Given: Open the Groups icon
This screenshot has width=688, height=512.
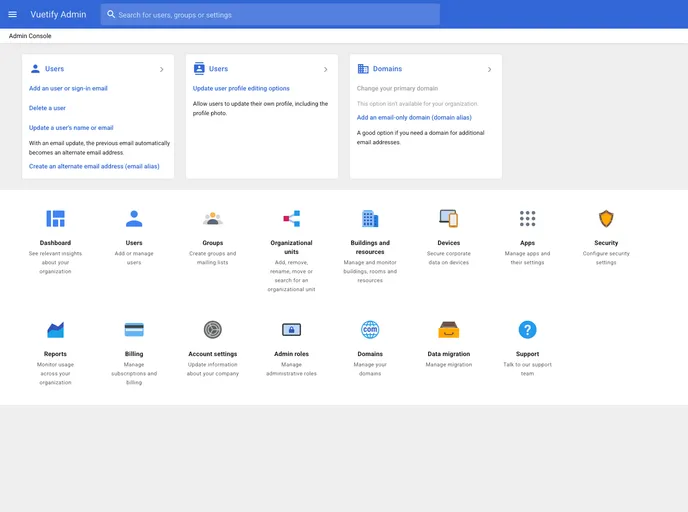Looking at the screenshot, I should point(213,218).
